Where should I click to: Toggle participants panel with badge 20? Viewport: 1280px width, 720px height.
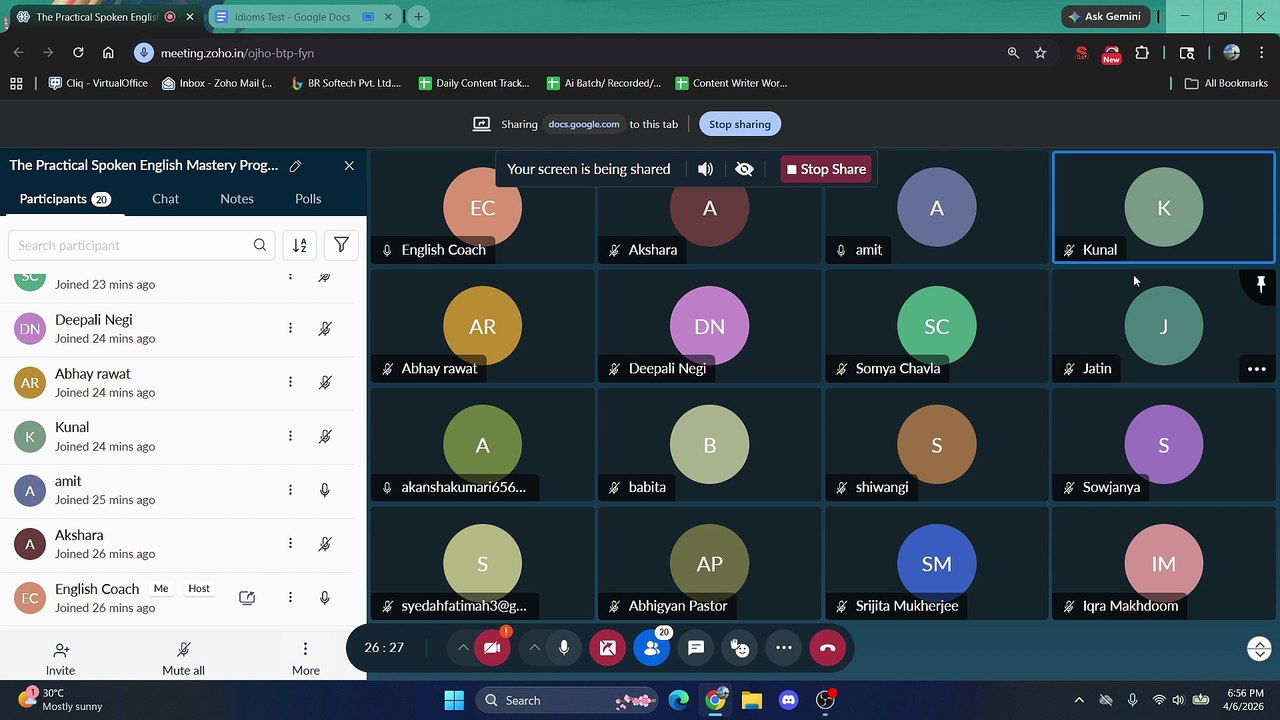(x=652, y=648)
